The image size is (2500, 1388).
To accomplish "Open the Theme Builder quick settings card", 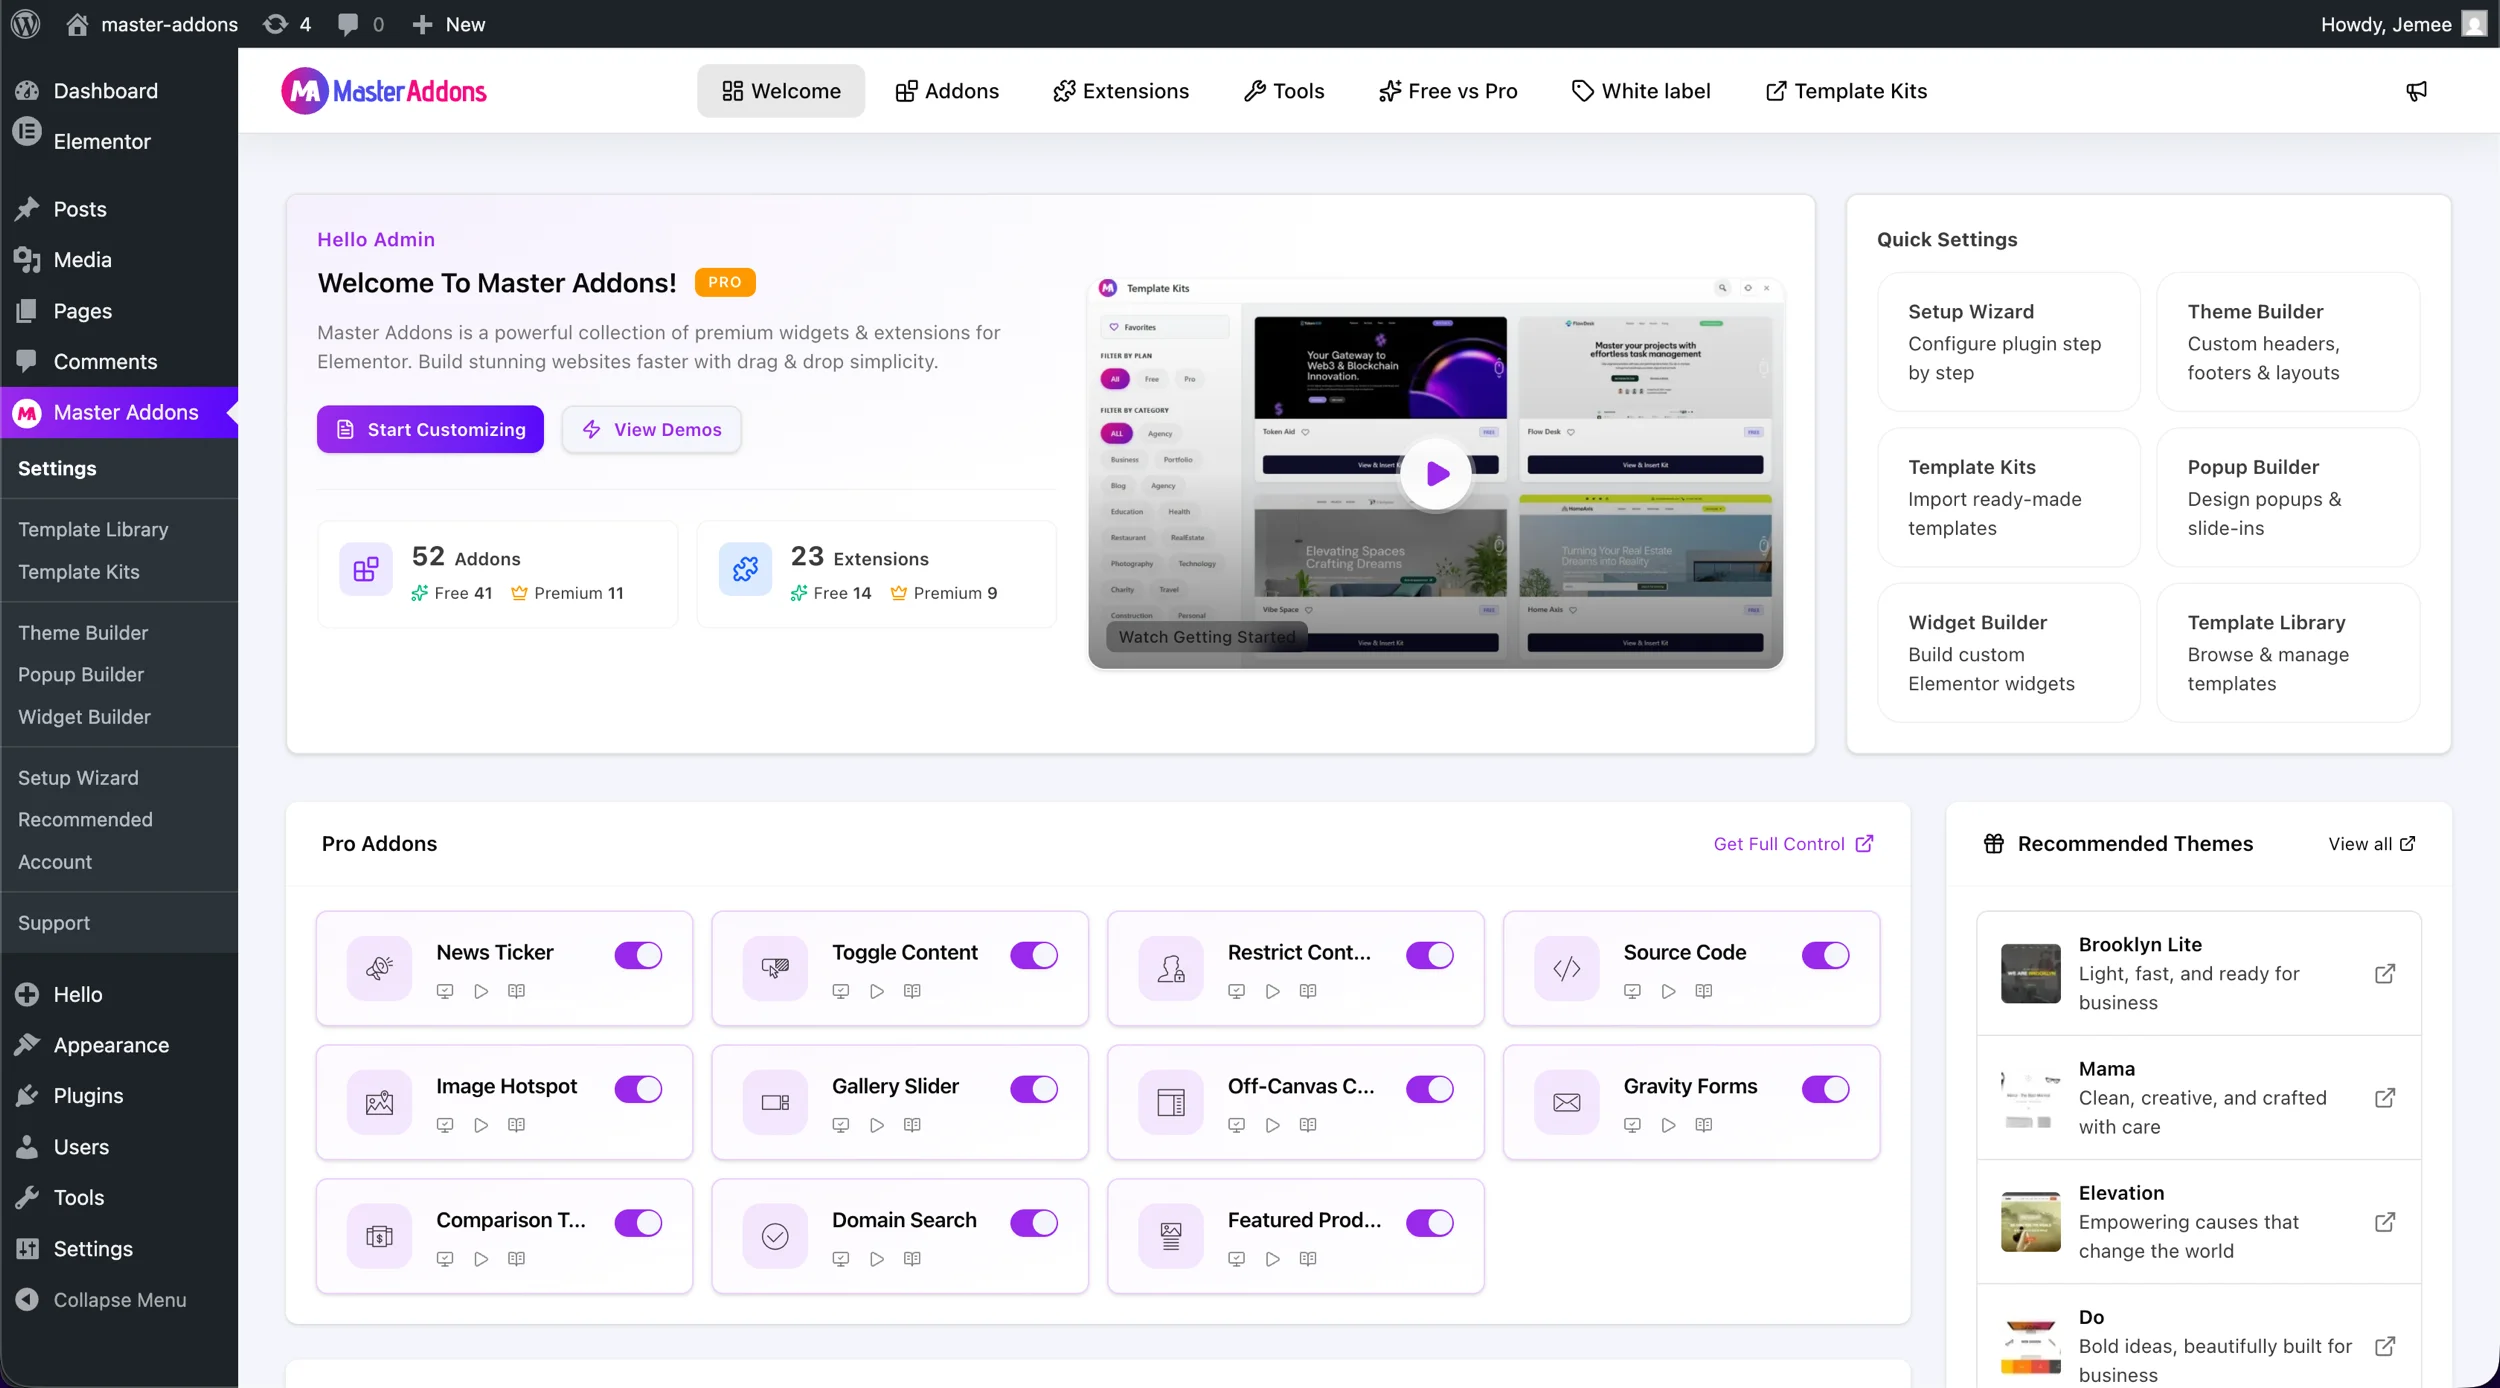I will tap(2288, 342).
